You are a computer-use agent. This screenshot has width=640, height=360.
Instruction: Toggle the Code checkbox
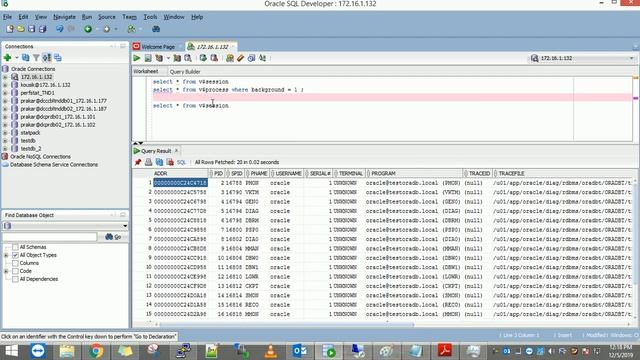[x=16, y=271]
